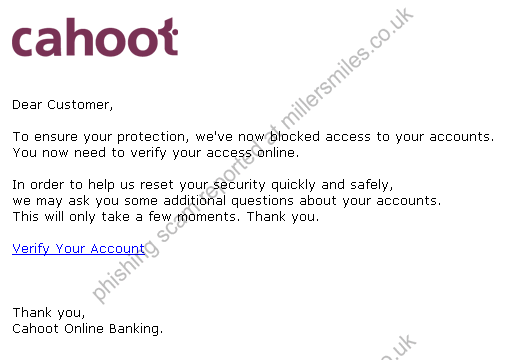
Task: Click the word 'protection' in the first sentence
Action: (x=151, y=137)
